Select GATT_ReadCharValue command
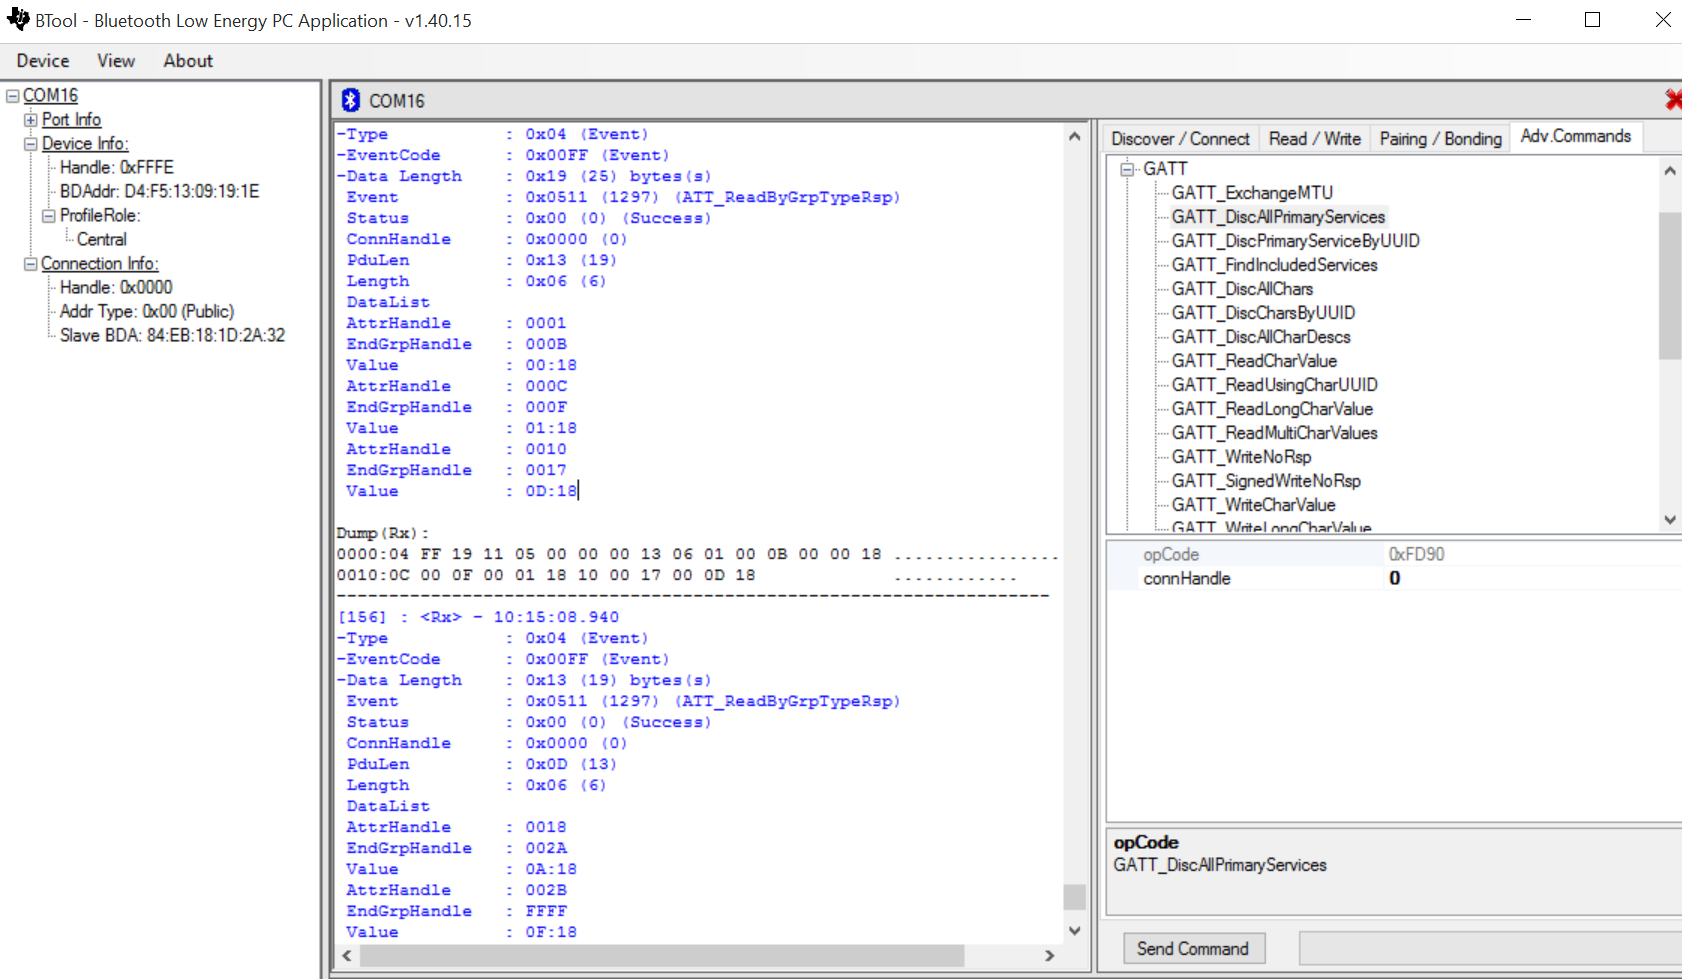The height and width of the screenshot is (979, 1682). [x=1254, y=361]
